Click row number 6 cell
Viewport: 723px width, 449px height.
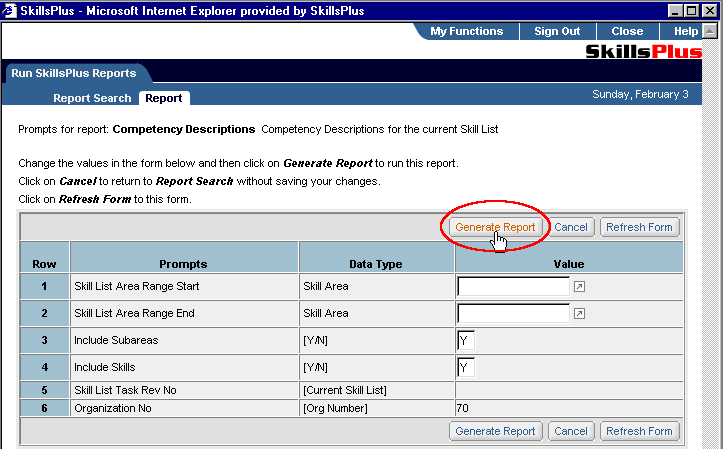44,408
